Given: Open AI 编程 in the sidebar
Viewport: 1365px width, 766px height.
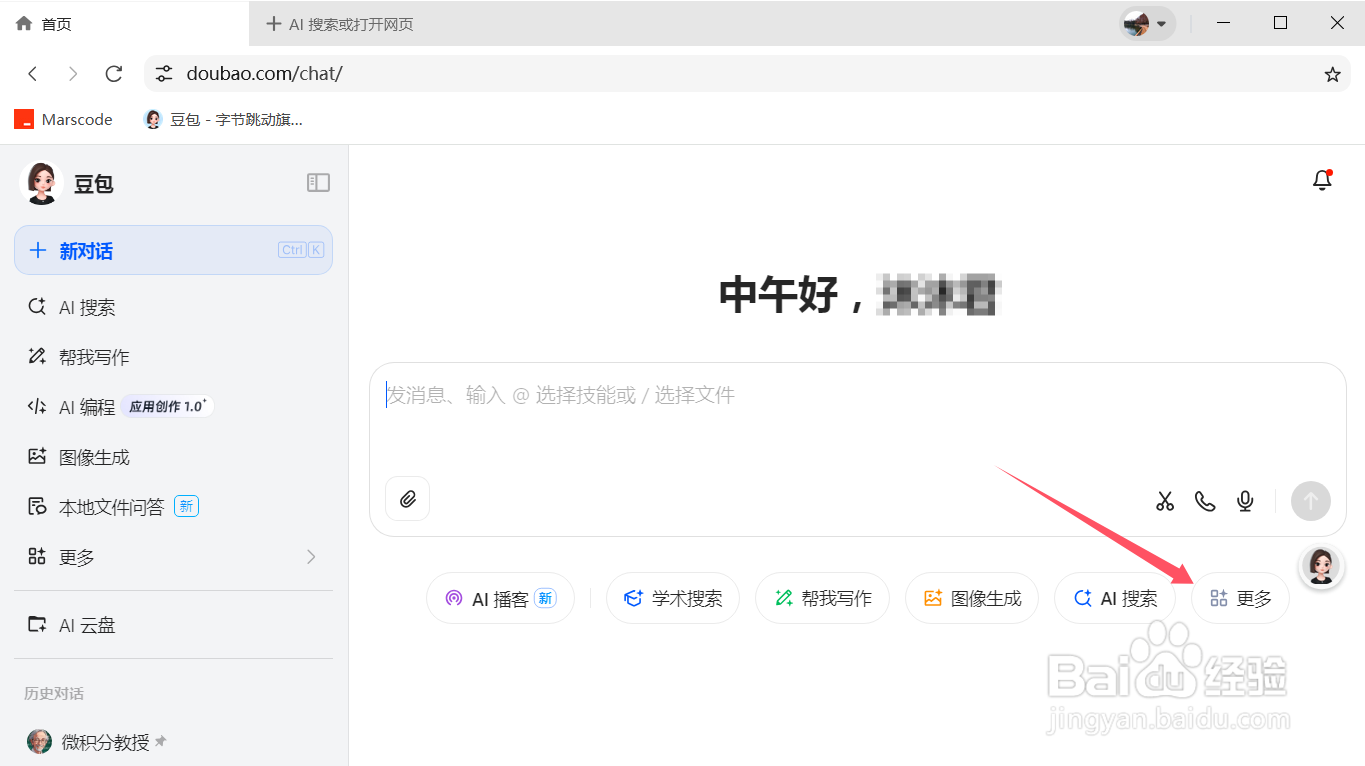Looking at the screenshot, I should (173, 407).
